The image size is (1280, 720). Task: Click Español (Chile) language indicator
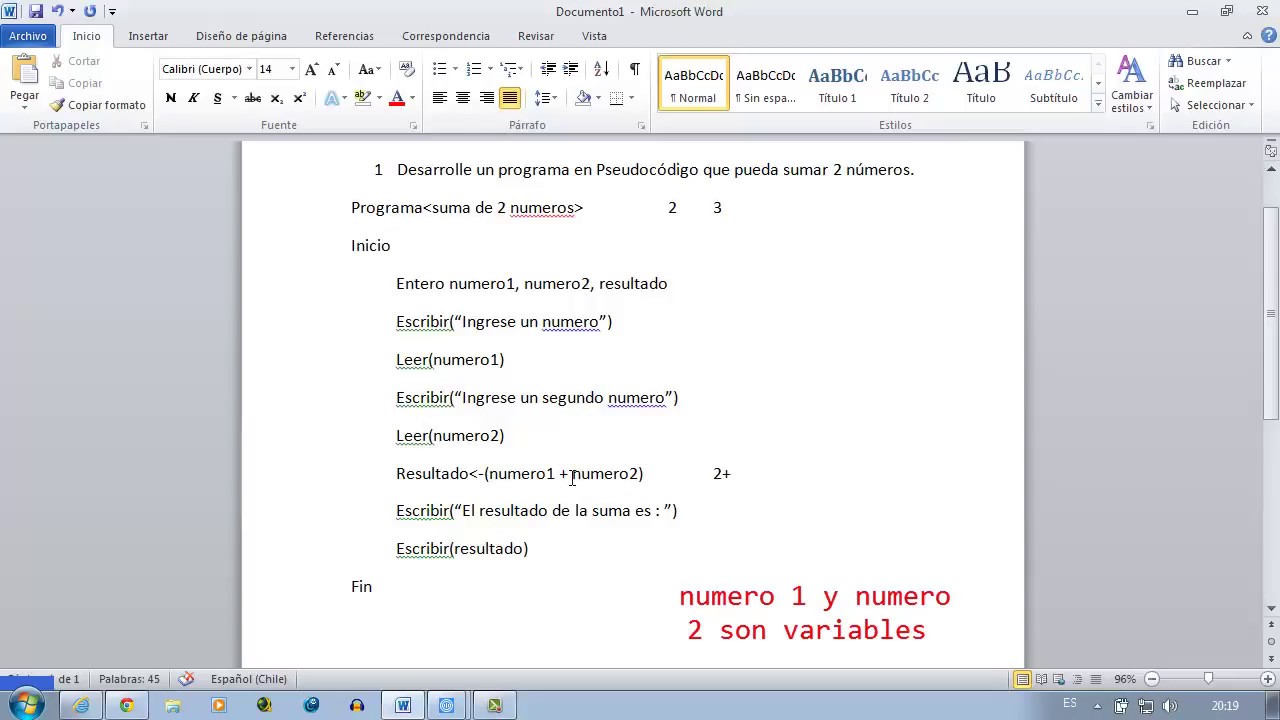pos(248,679)
